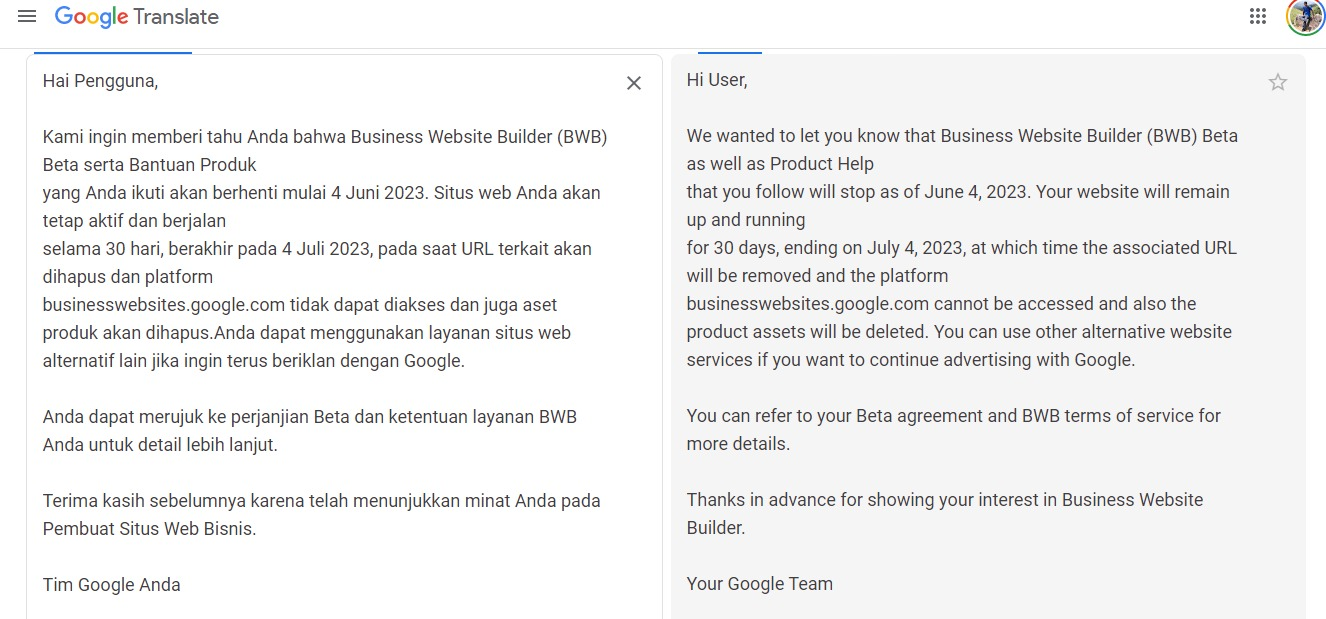Click 'businesswebsites.google.com tidak dapat diakses' source line
1326x619 pixels.
point(300,304)
